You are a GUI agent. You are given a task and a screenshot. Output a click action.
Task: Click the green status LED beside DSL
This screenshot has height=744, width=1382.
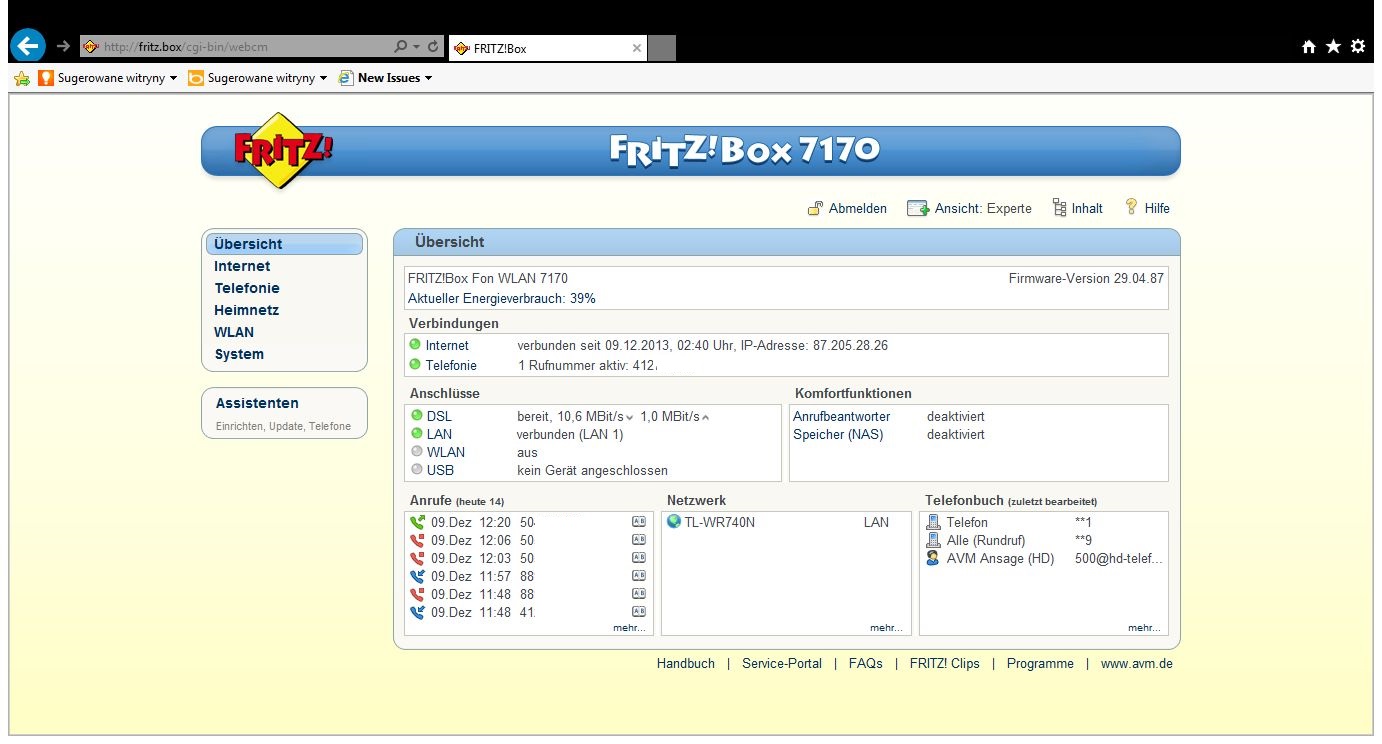click(417, 415)
